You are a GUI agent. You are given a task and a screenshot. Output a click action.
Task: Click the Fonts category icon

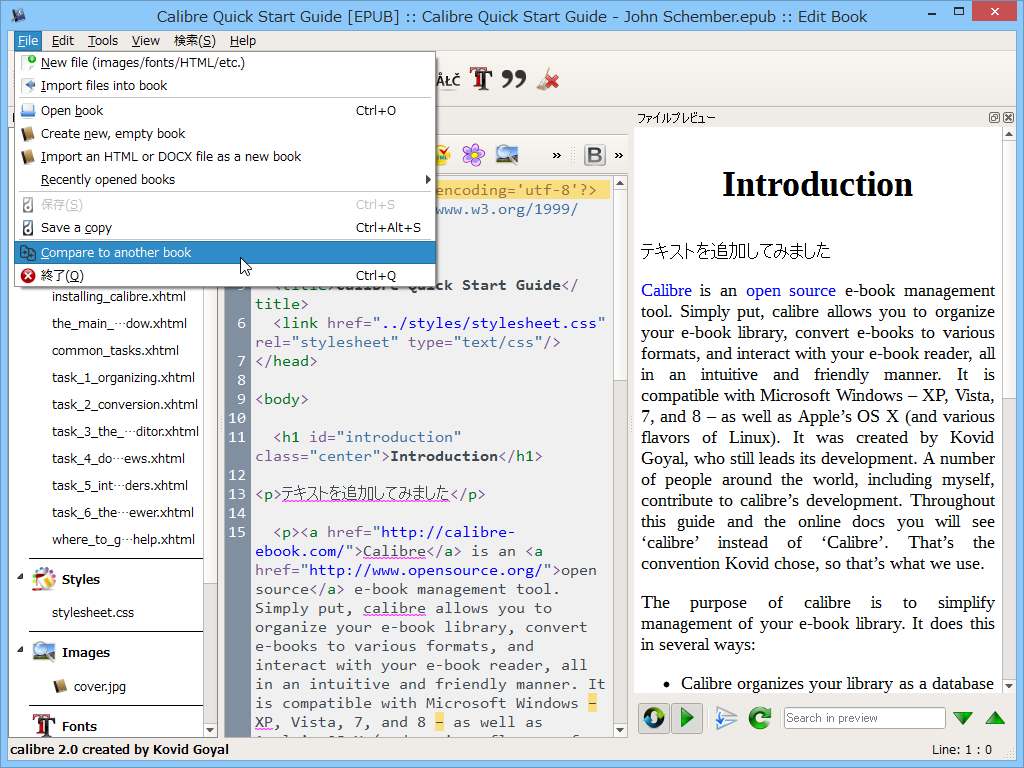44,725
